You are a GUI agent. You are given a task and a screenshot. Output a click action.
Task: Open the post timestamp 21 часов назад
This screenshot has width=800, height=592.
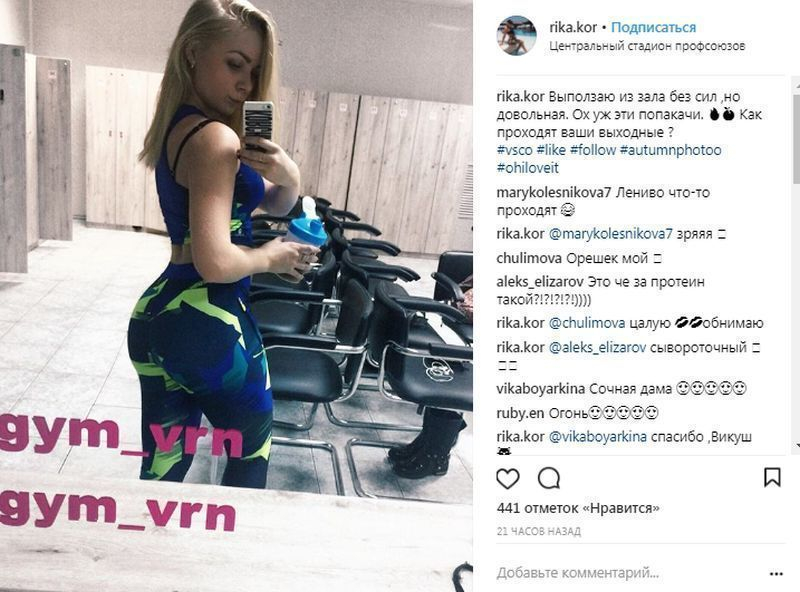[539, 531]
